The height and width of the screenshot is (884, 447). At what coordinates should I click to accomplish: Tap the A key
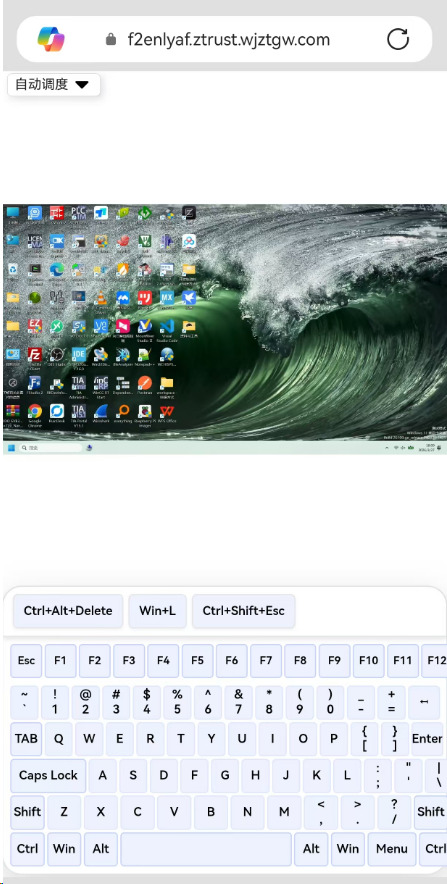[x=103, y=776]
